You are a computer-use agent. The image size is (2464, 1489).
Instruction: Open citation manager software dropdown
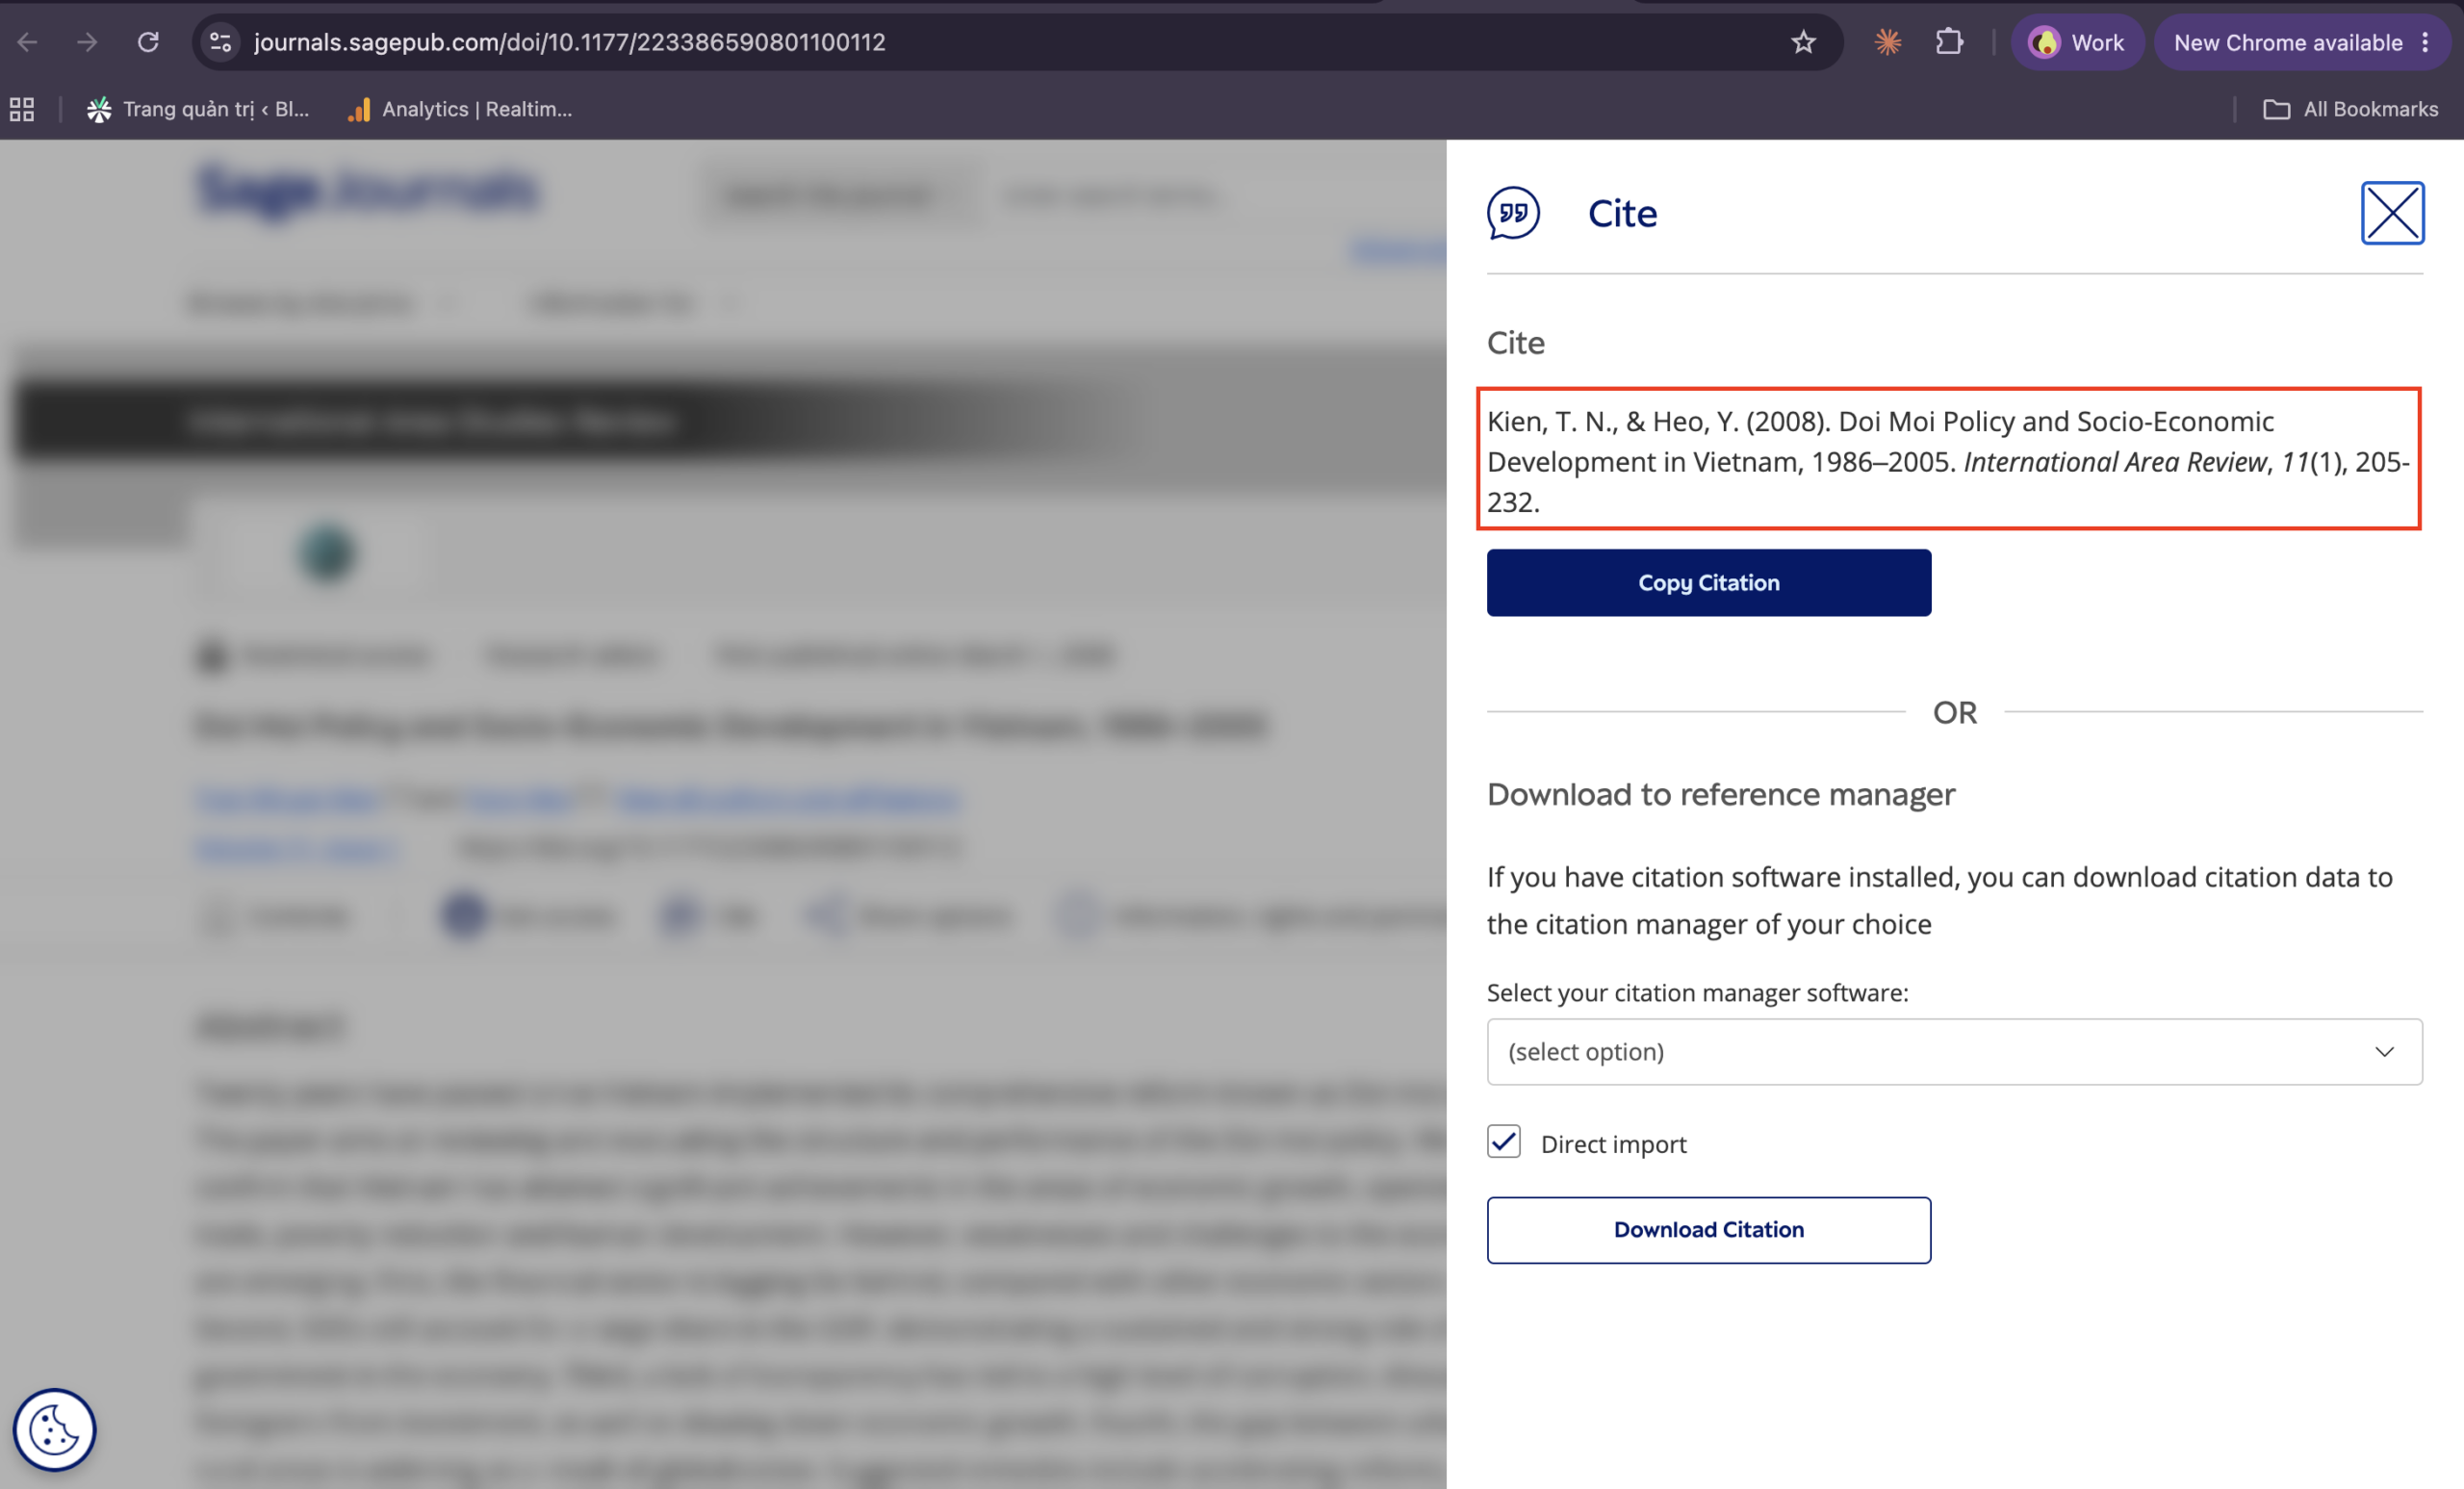coord(1954,1052)
